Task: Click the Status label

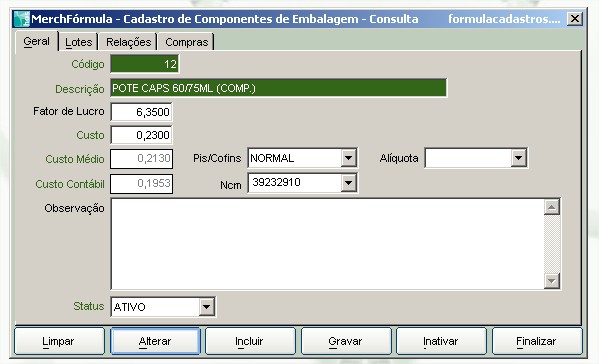Action: [89, 306]
